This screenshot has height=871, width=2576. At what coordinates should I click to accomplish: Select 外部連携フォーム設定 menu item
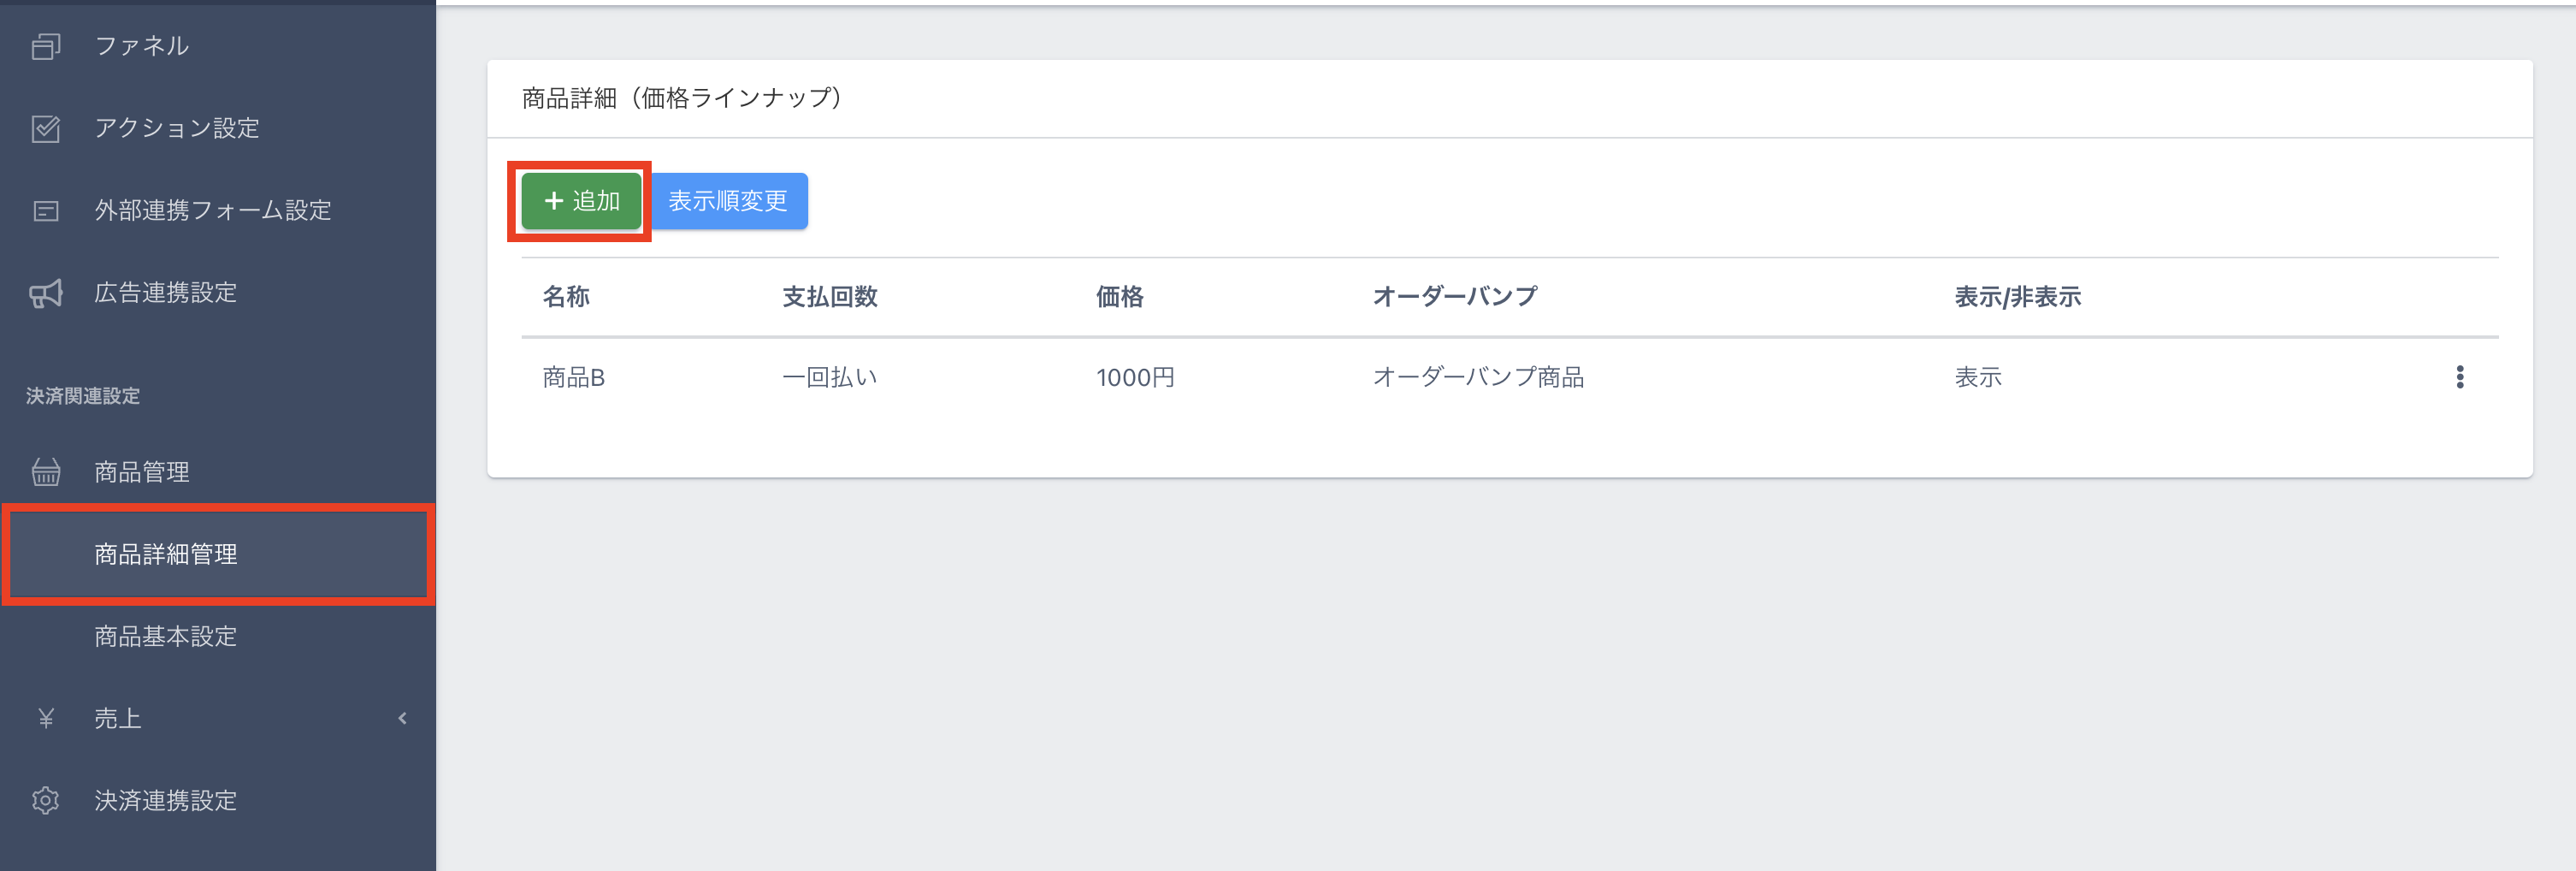point(213,211)
